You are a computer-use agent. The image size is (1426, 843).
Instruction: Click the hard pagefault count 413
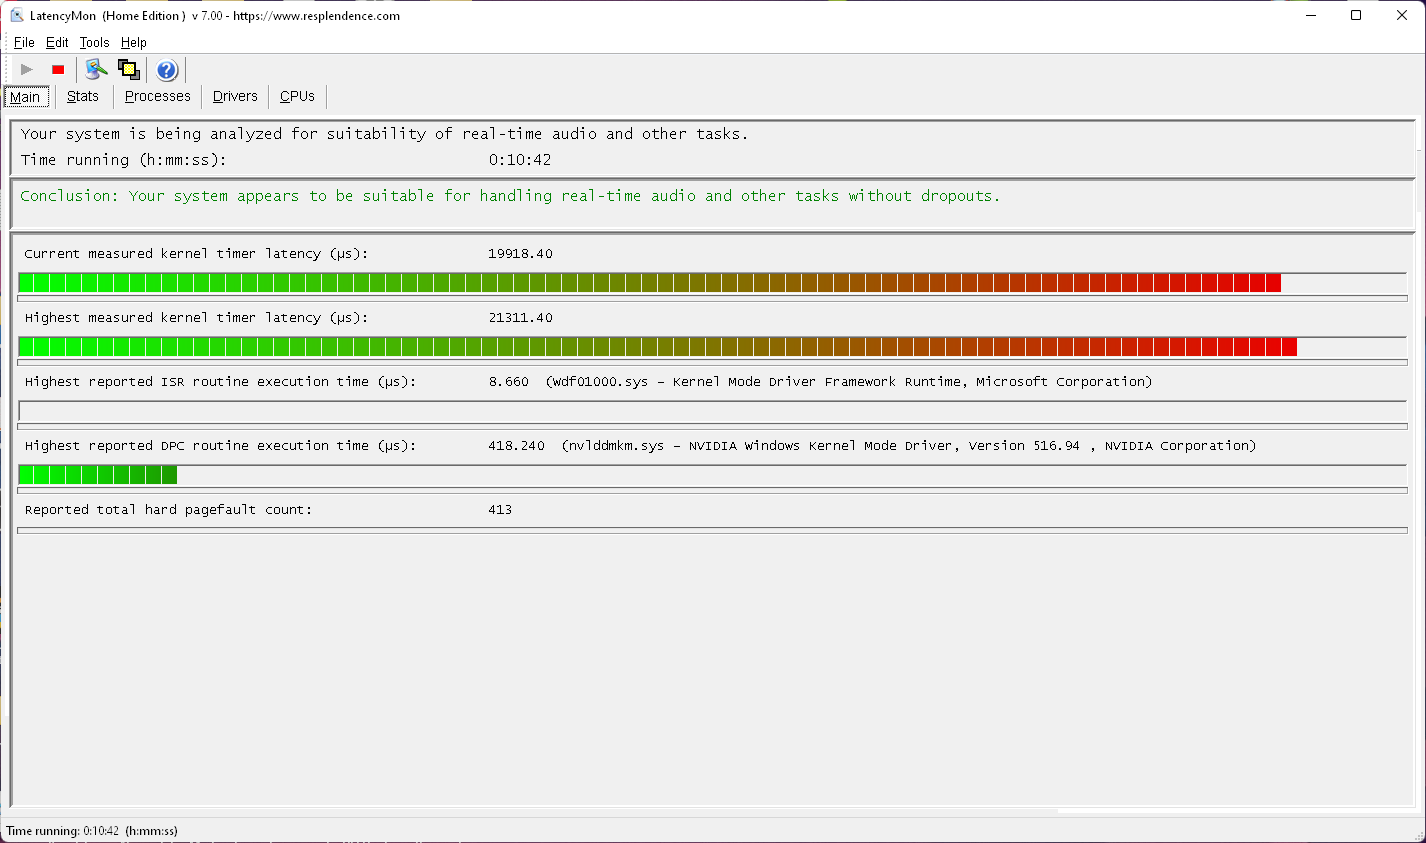[500, 510]
